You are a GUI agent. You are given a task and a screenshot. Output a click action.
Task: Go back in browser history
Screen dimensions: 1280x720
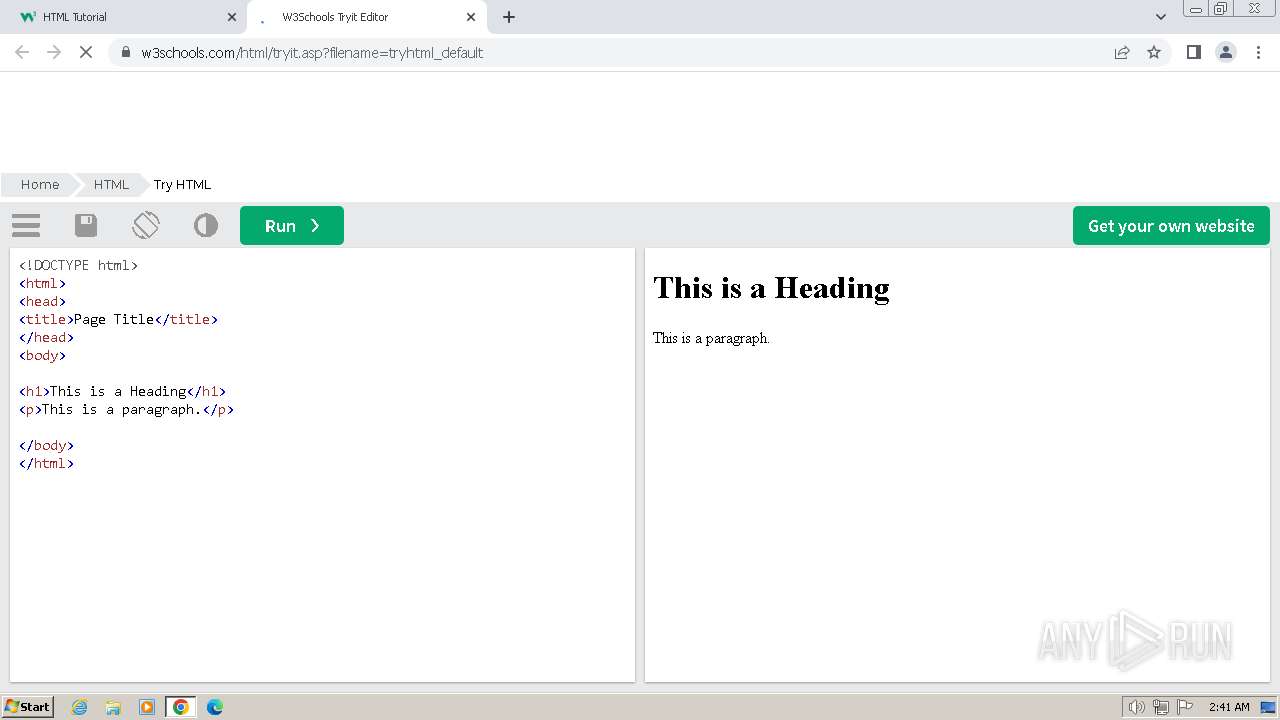point(22,52)
